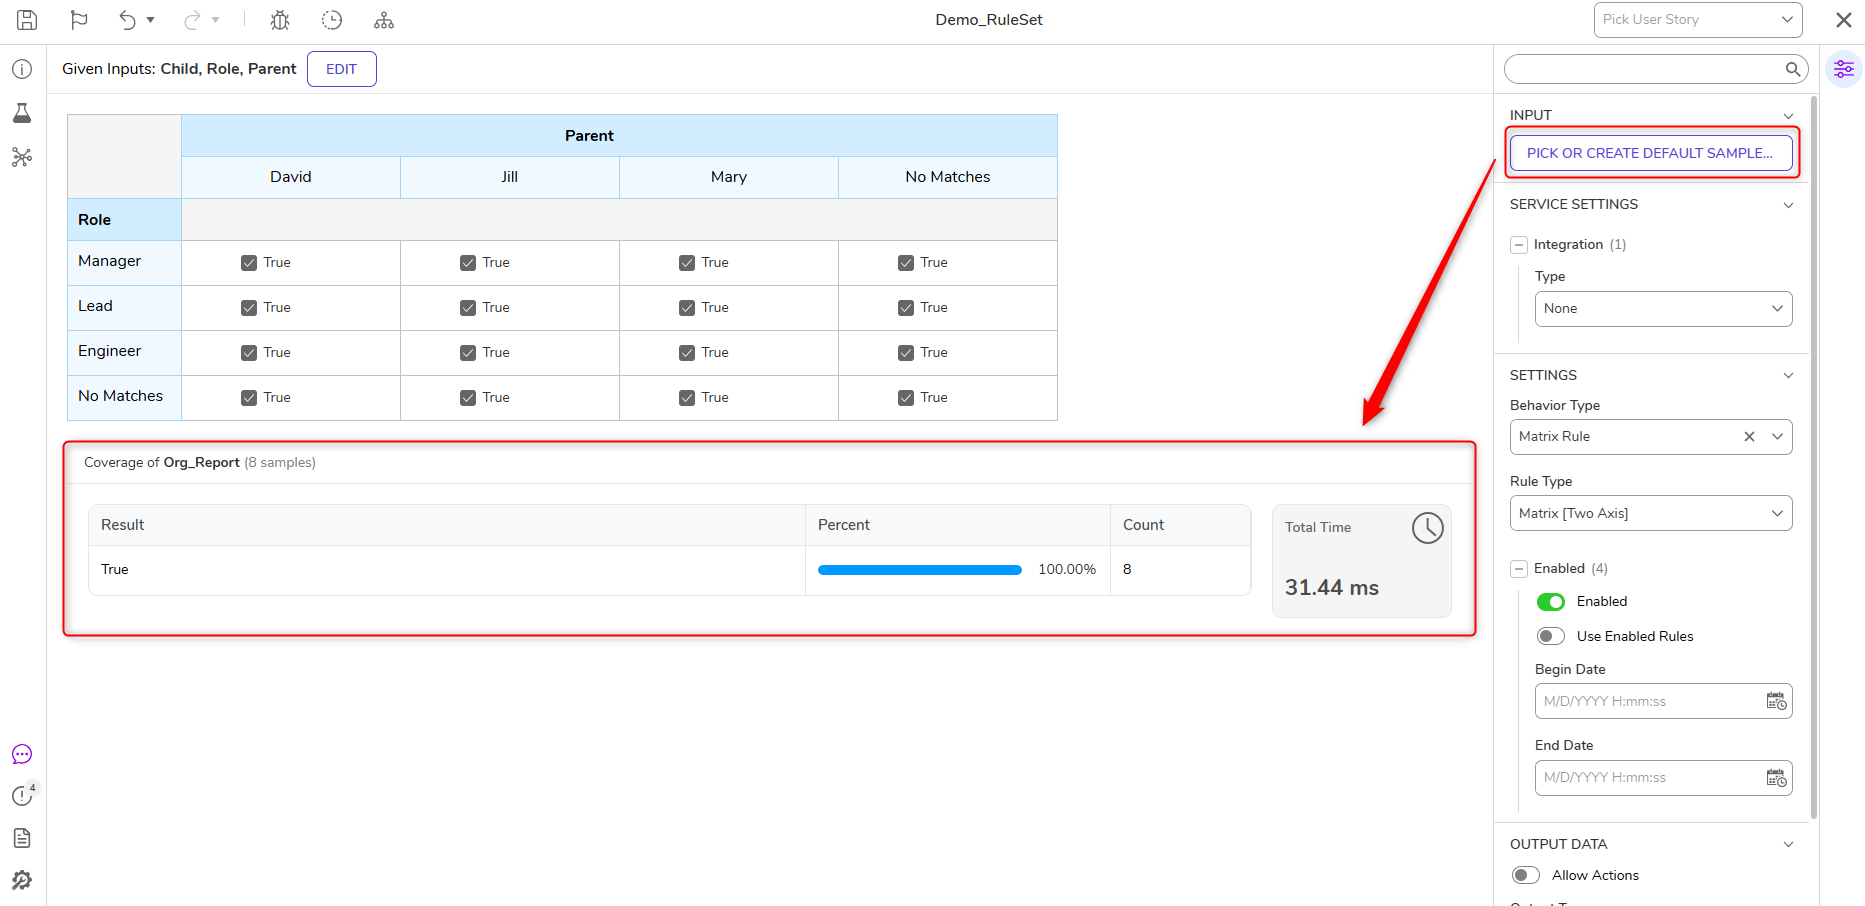Click the search input field
Image resolution: width=1865 pixels, height=906 pixels.
[x=1644, y=69]
